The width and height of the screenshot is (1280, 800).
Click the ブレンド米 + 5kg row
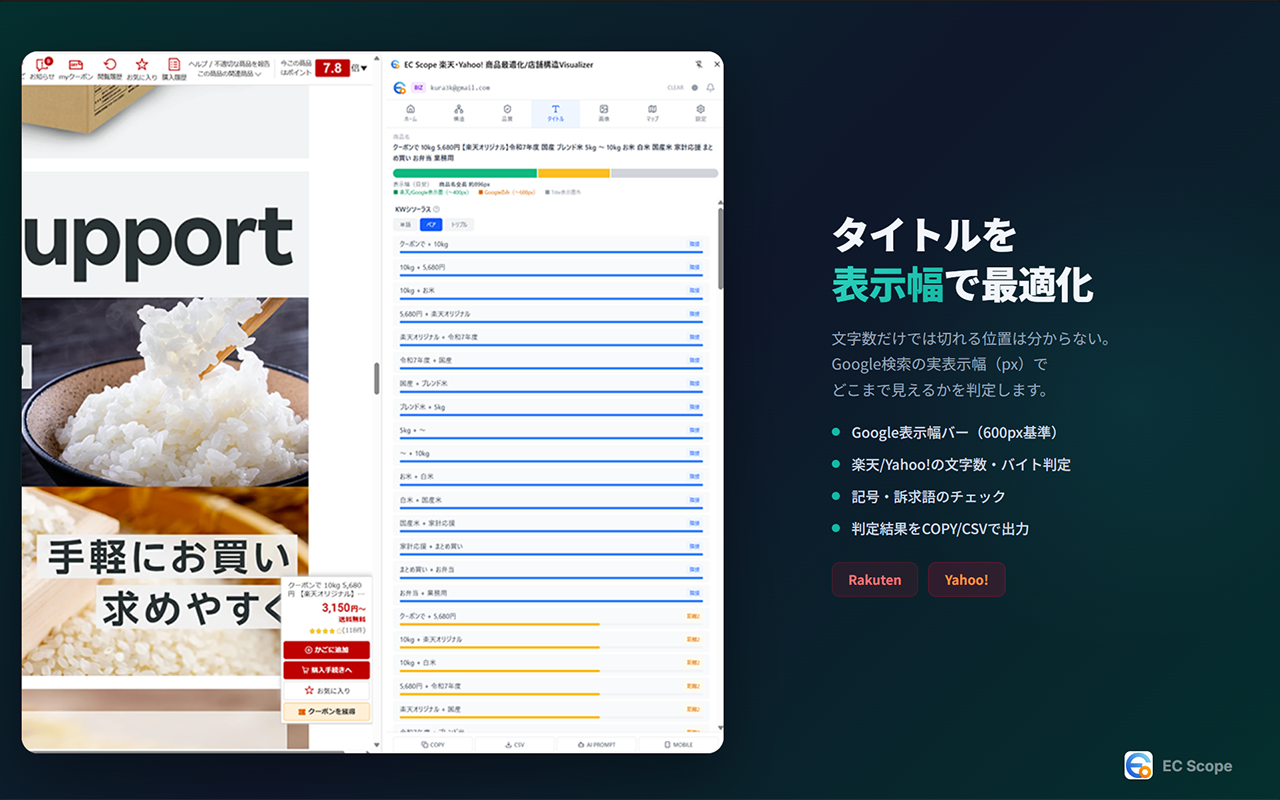(551, 408)
